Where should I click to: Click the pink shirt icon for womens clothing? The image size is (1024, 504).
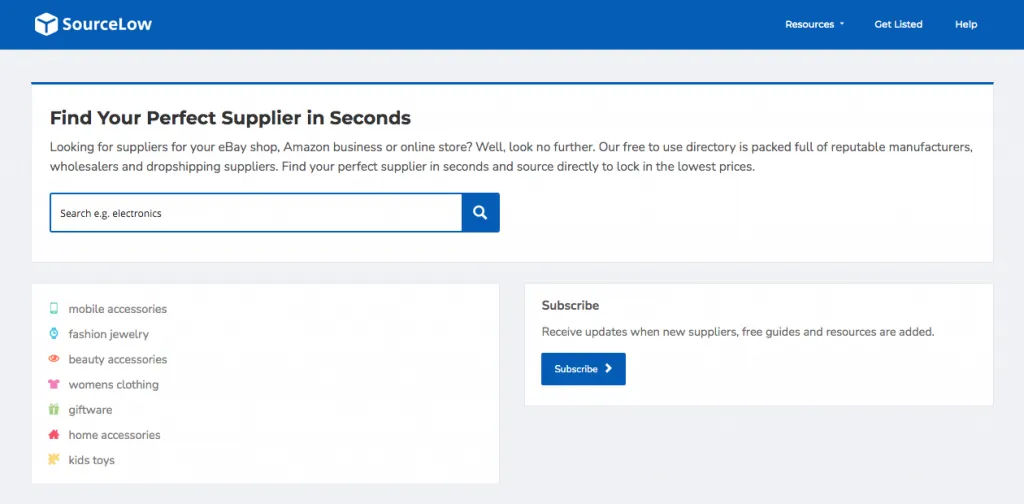(54, 384)
